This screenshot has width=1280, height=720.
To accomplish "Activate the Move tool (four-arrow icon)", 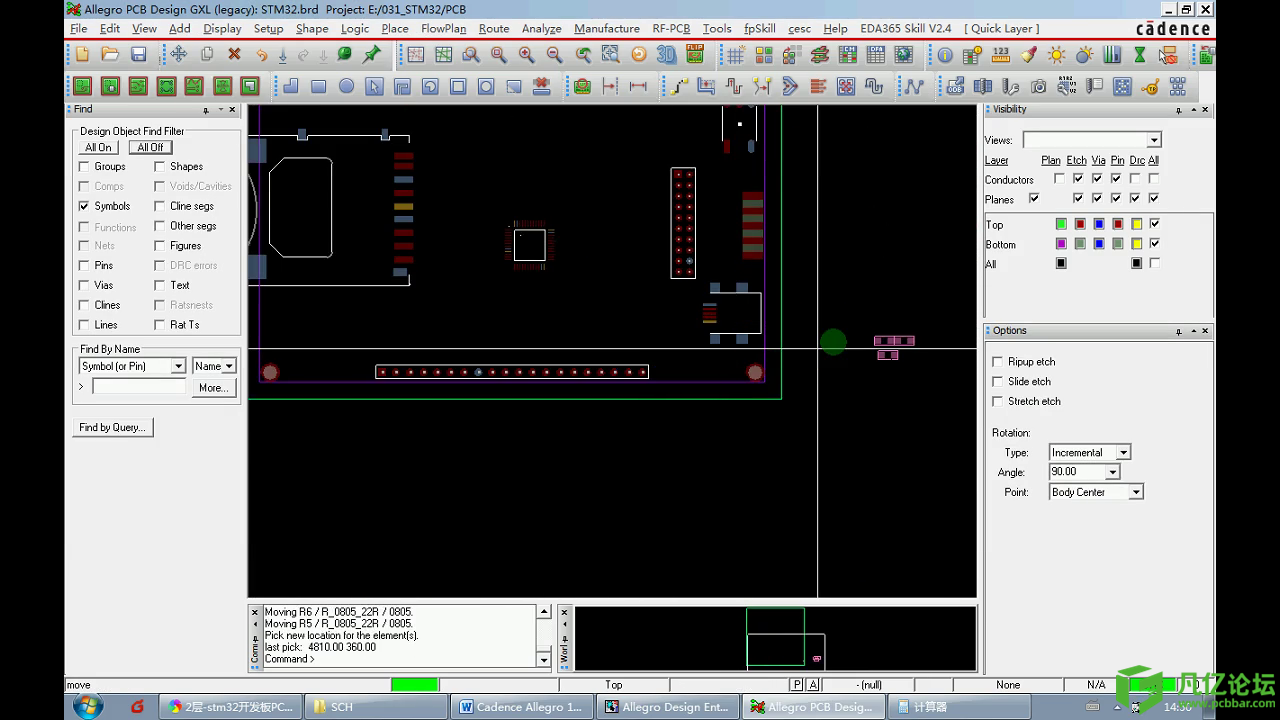I will click(178, 54).
